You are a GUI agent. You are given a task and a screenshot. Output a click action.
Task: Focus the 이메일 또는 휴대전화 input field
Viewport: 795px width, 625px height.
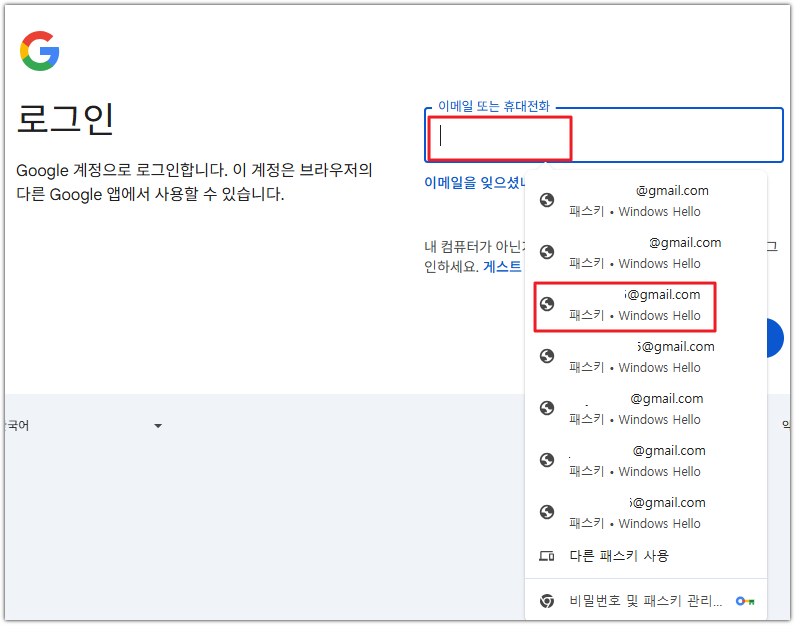603,136
